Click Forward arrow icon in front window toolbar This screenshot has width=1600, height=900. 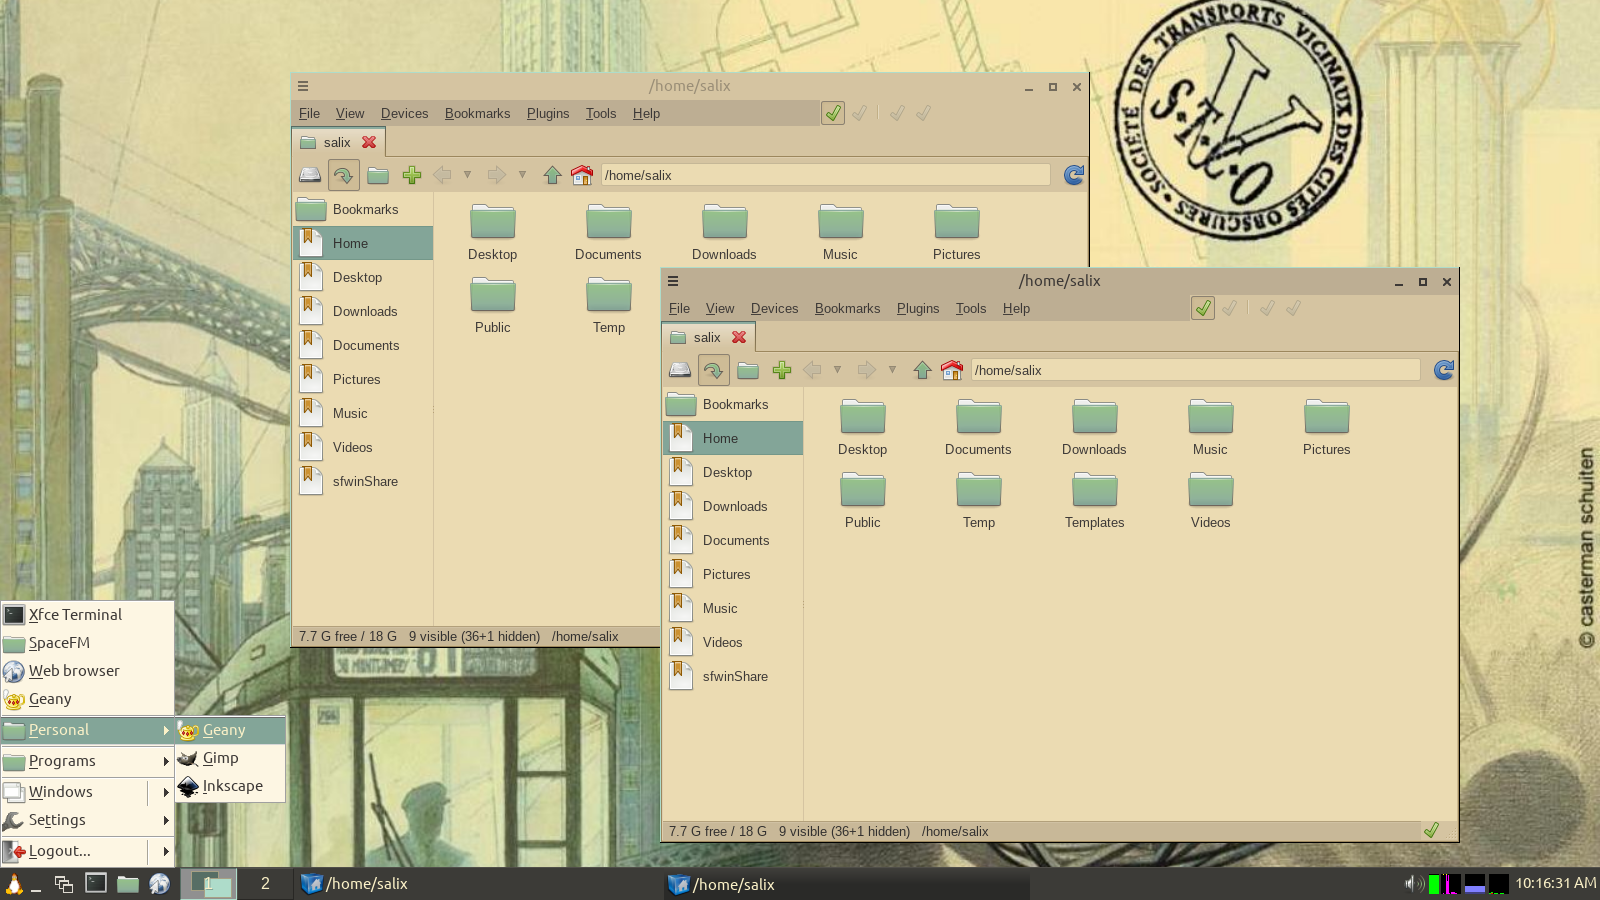point(866,370)
